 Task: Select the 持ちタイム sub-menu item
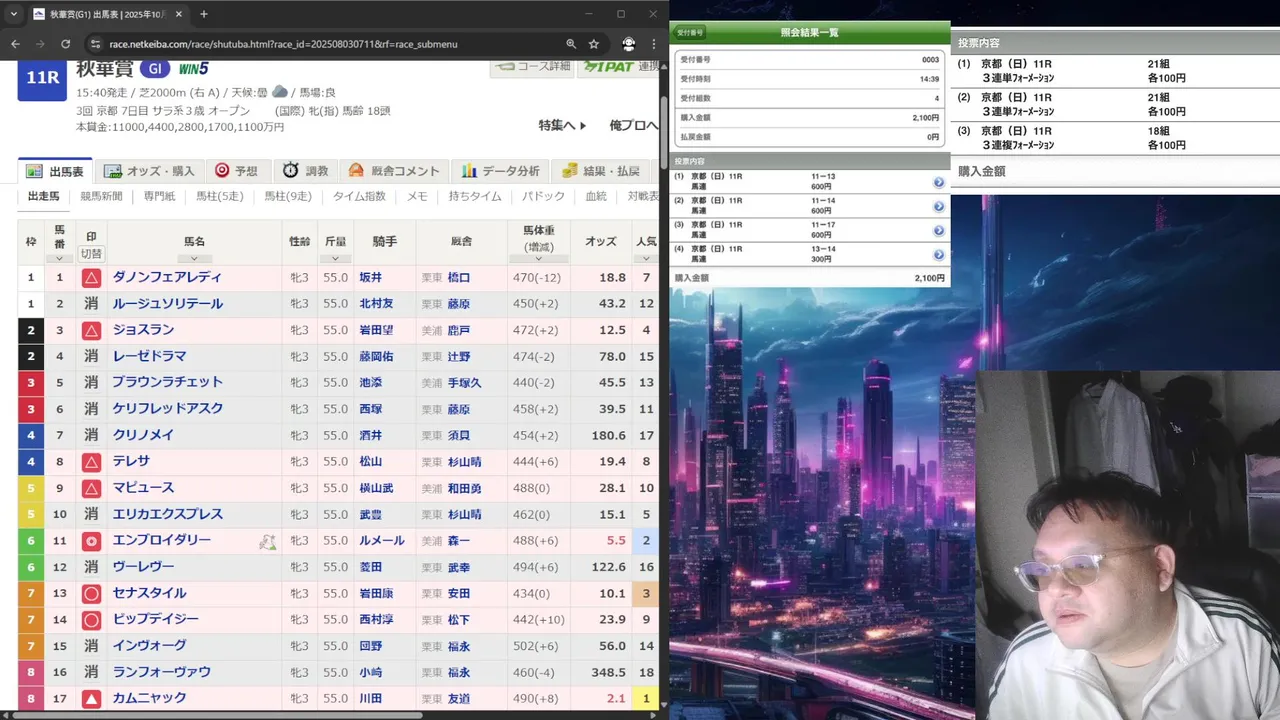[475, 196]
